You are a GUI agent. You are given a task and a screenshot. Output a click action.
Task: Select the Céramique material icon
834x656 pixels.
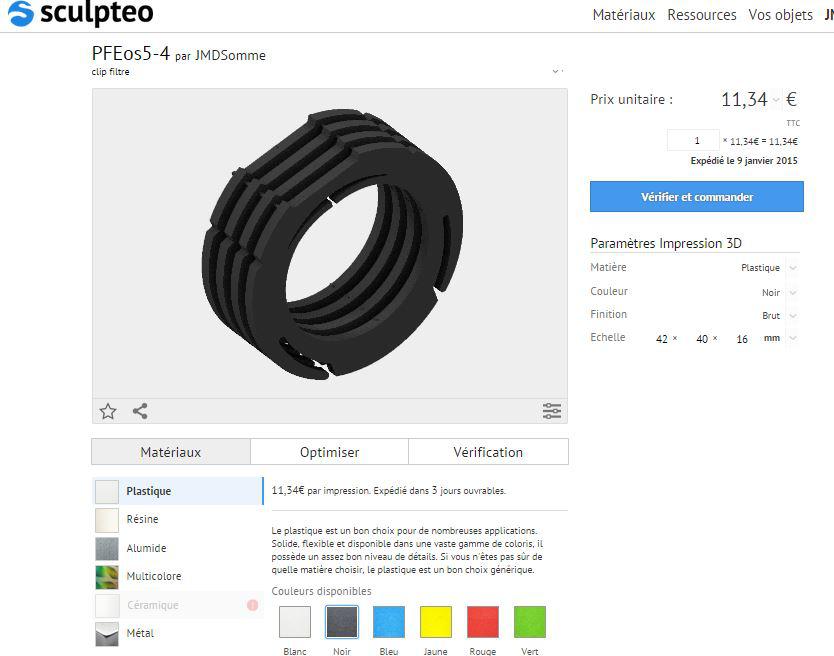(x=107, y=605)
